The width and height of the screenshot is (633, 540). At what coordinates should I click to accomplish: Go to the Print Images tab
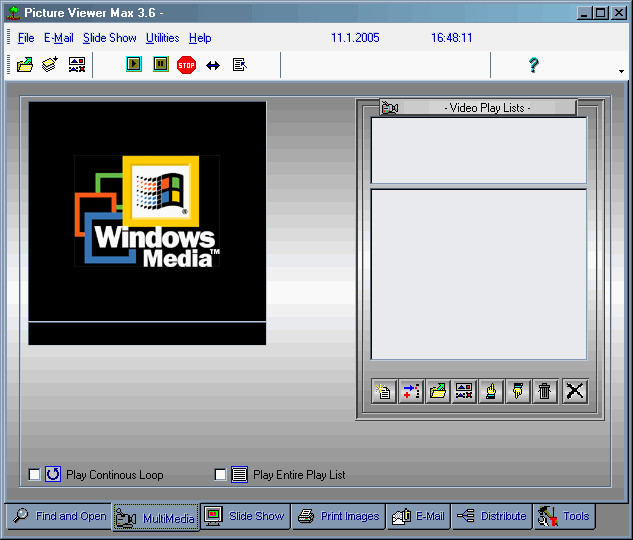click(338, 516)
